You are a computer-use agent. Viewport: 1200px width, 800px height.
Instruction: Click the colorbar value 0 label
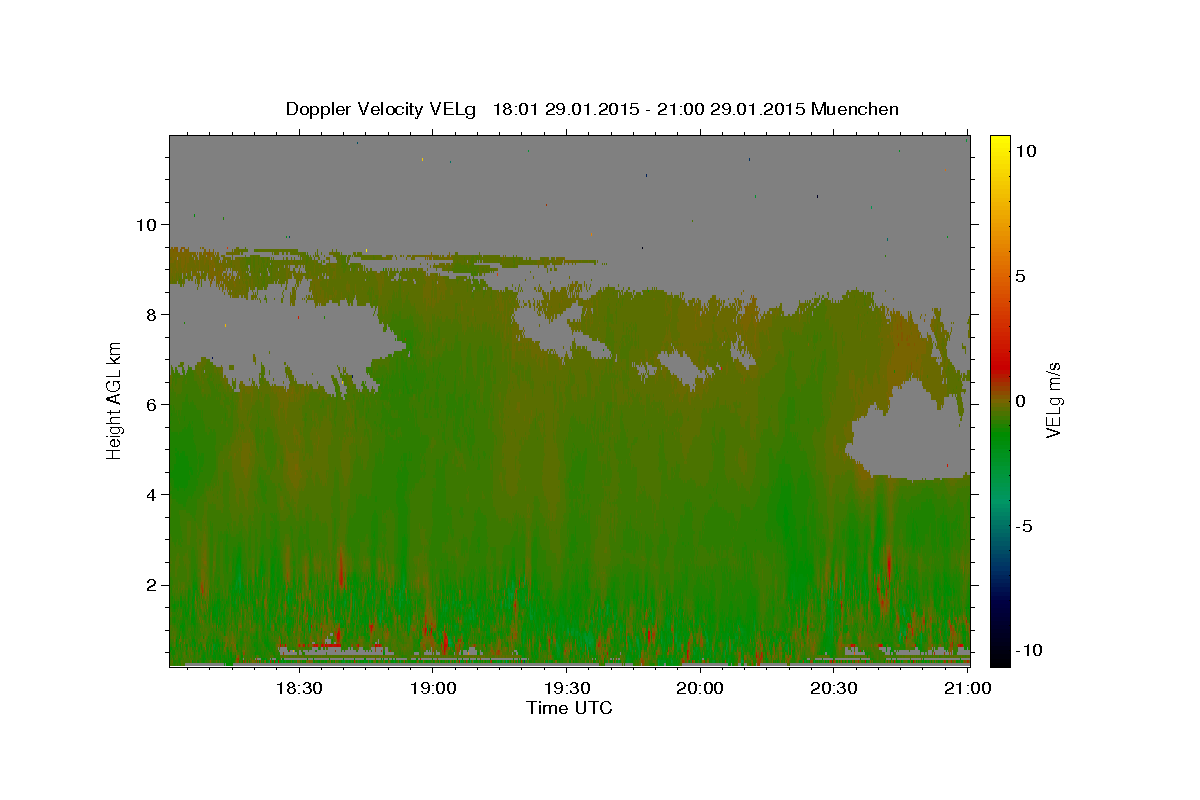coord(1020,401)
